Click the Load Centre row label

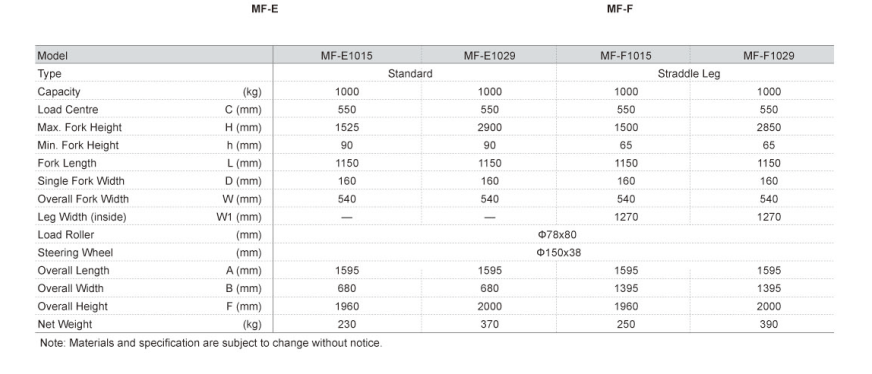point(67,109)
